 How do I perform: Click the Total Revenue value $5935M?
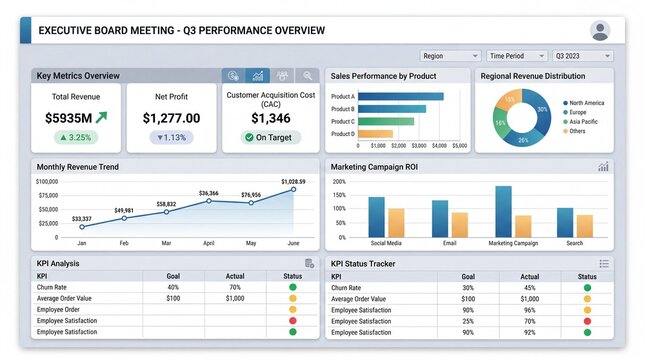pyautogui.click(x=69, y=118)
